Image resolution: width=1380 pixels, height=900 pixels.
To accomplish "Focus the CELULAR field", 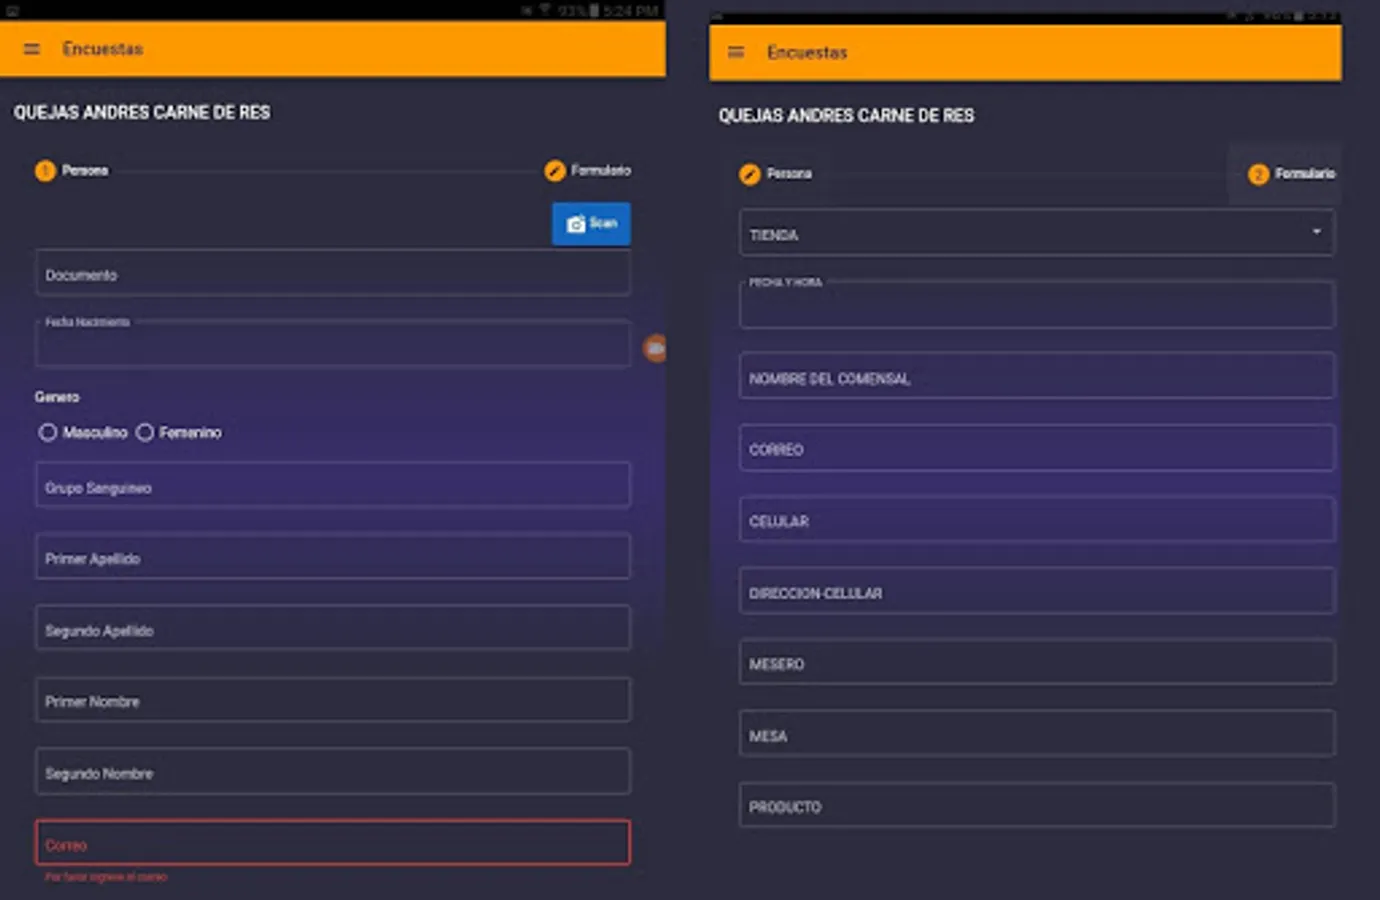I will tap(1037, 520).
